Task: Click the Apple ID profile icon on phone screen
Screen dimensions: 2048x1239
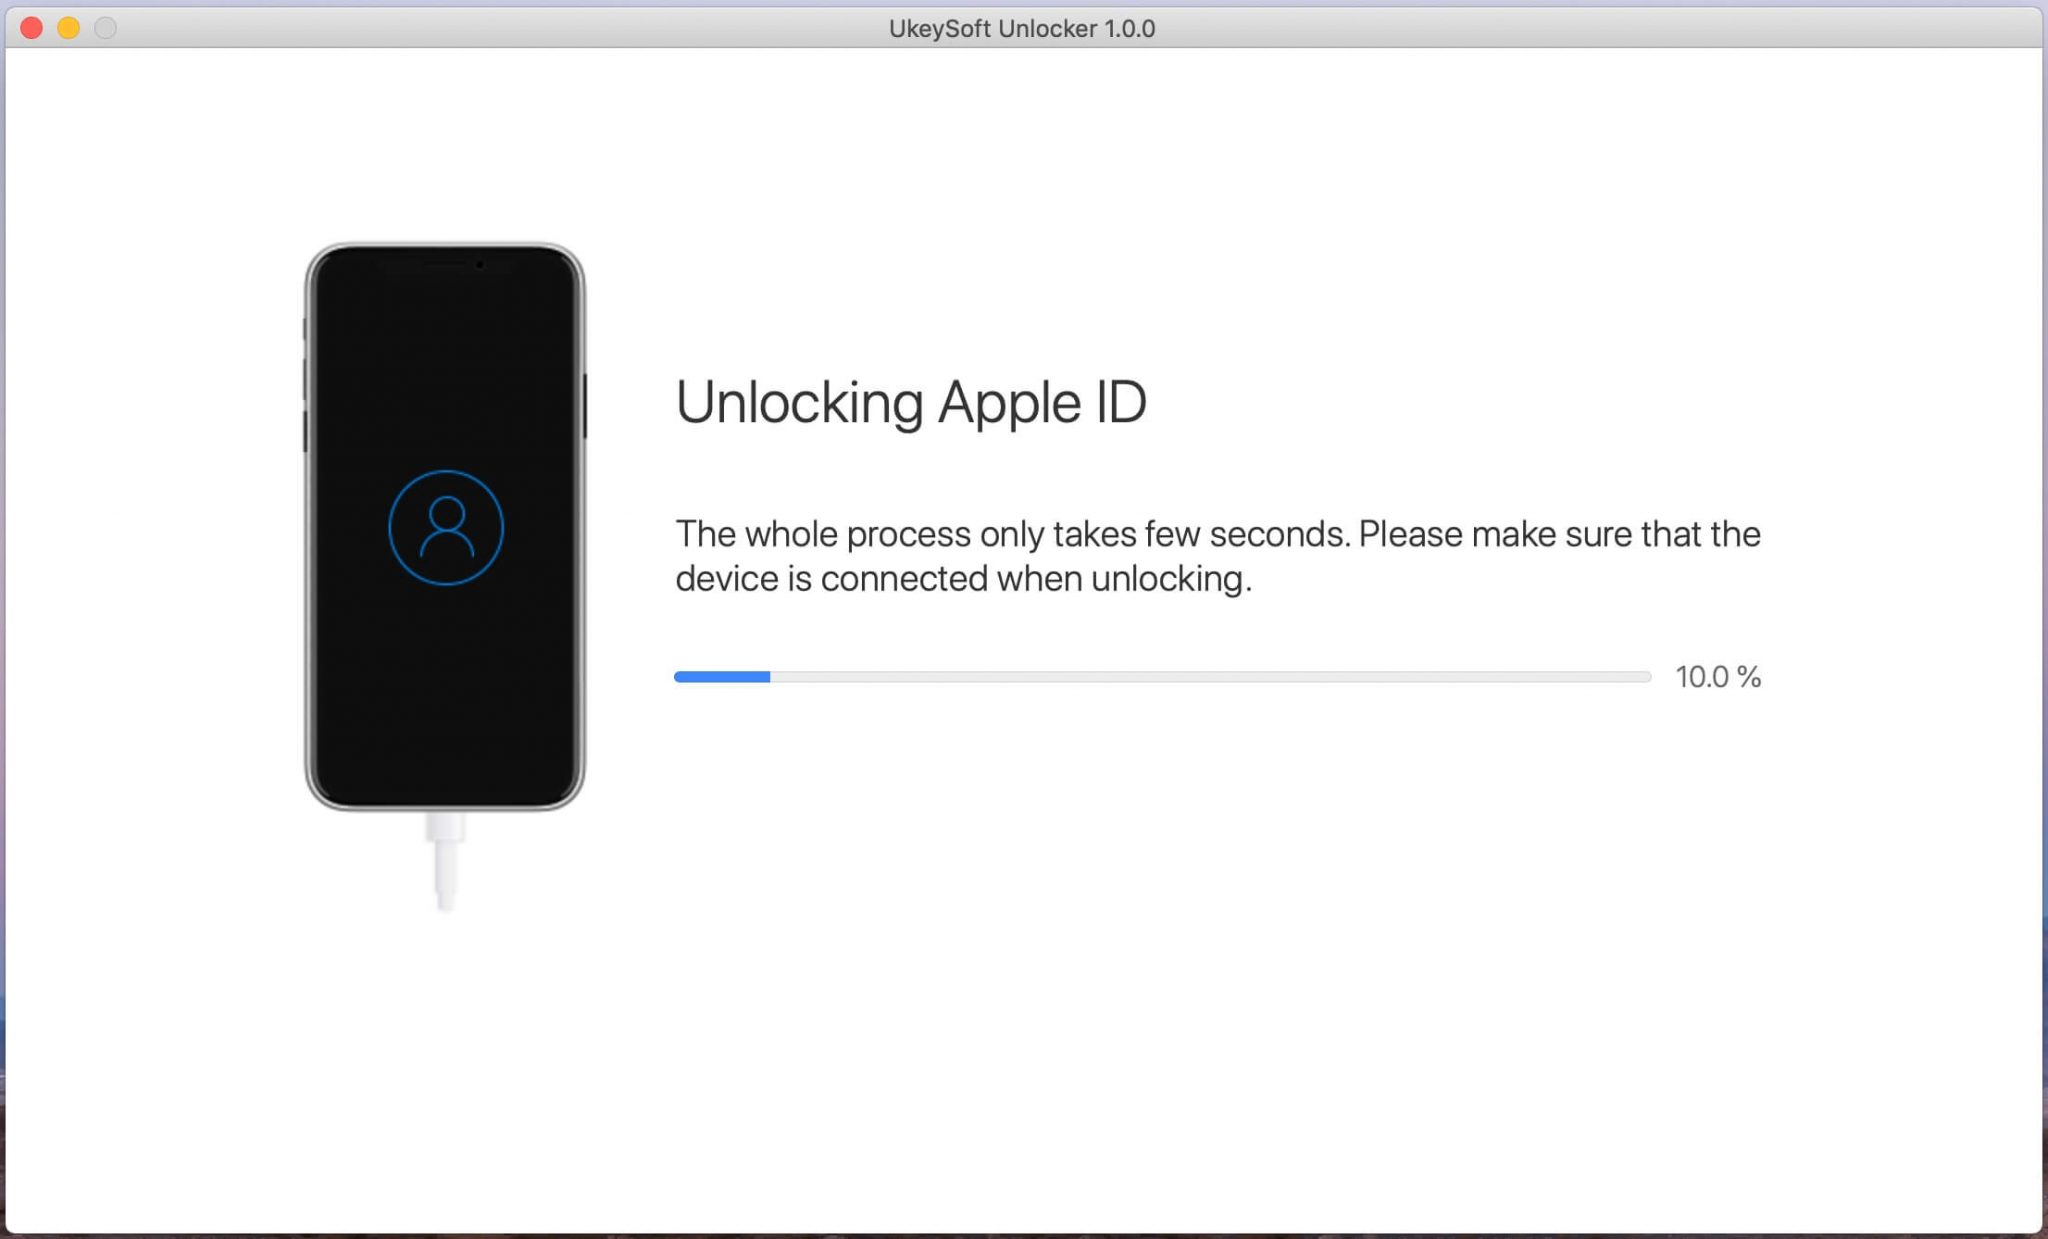Action: [x=446, y=528]
